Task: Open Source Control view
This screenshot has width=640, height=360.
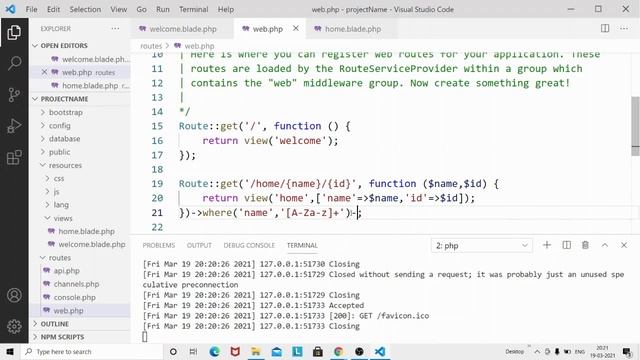Action: coord(14,95)
